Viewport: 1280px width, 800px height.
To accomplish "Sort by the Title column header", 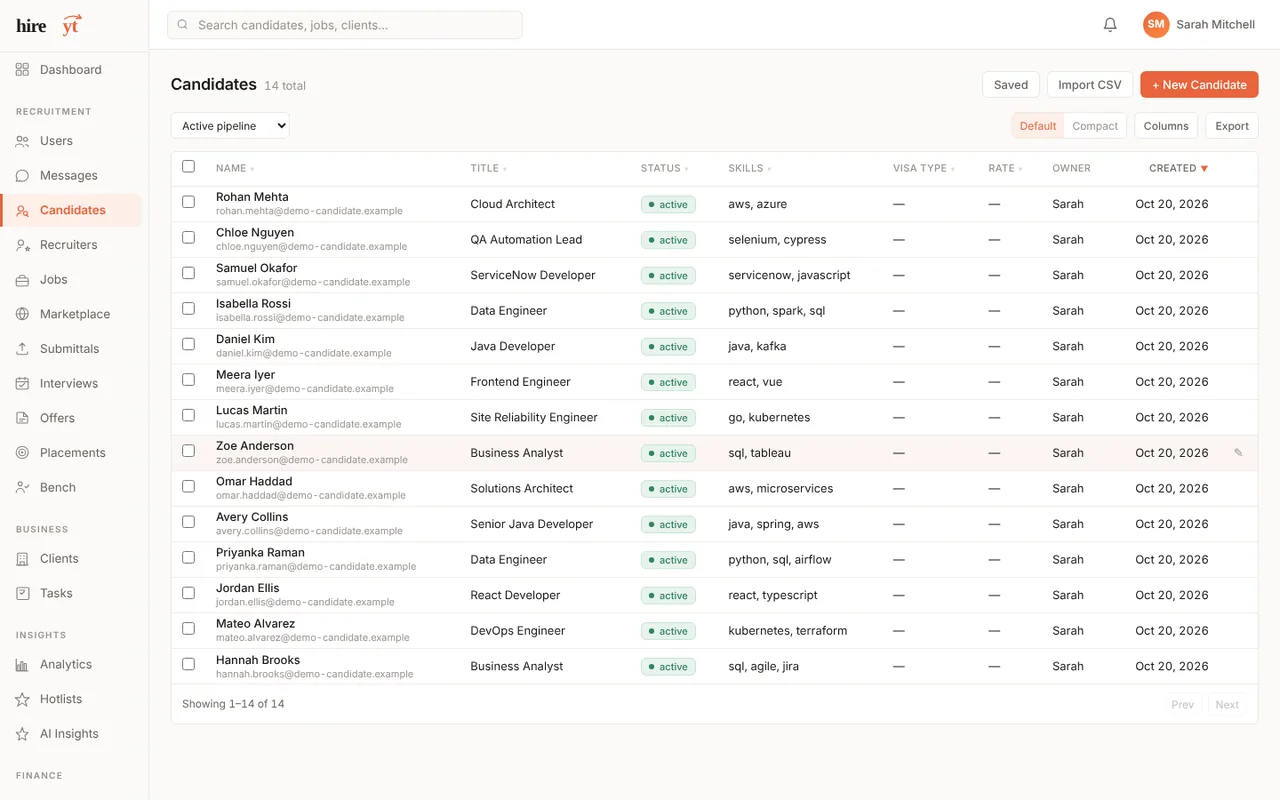I will [x=488, y=169].
